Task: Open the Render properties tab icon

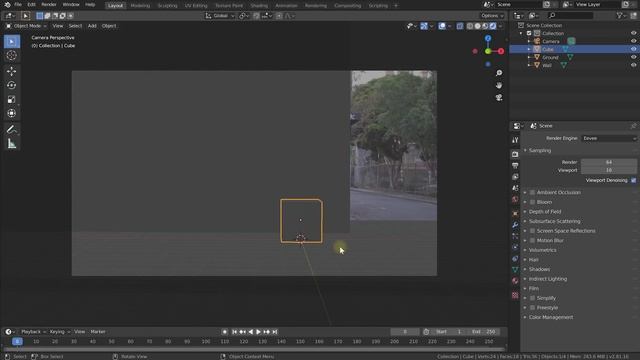Action: [515, 154]
